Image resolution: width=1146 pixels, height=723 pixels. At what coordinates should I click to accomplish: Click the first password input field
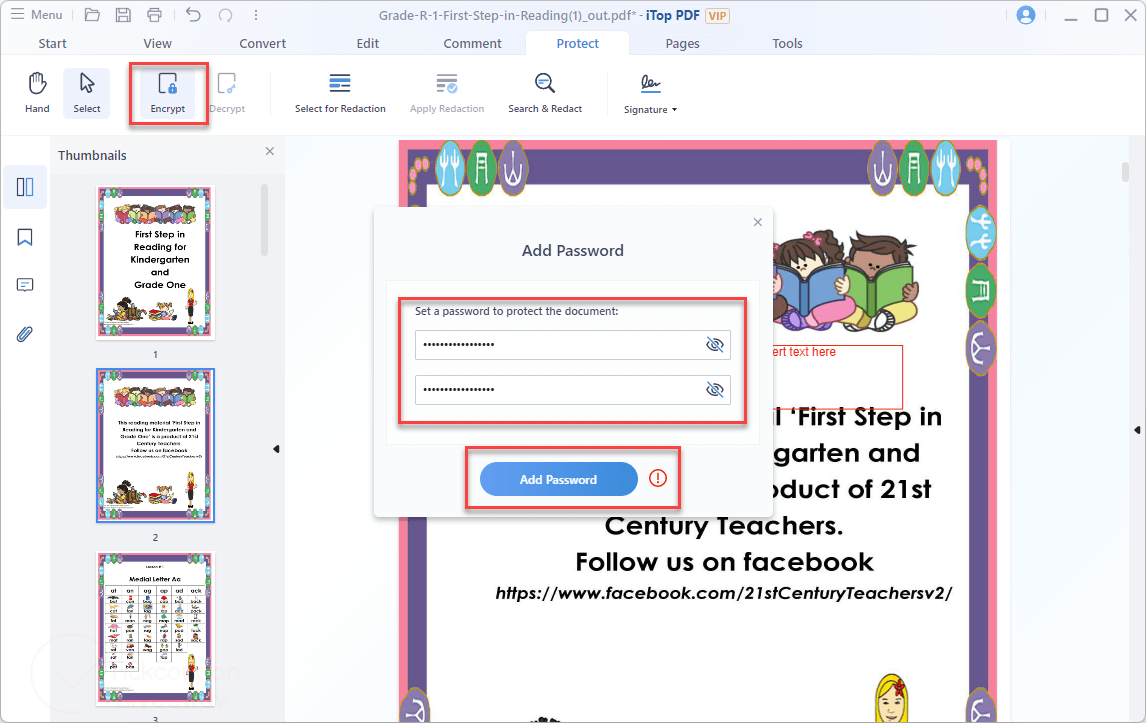(572, 344)
